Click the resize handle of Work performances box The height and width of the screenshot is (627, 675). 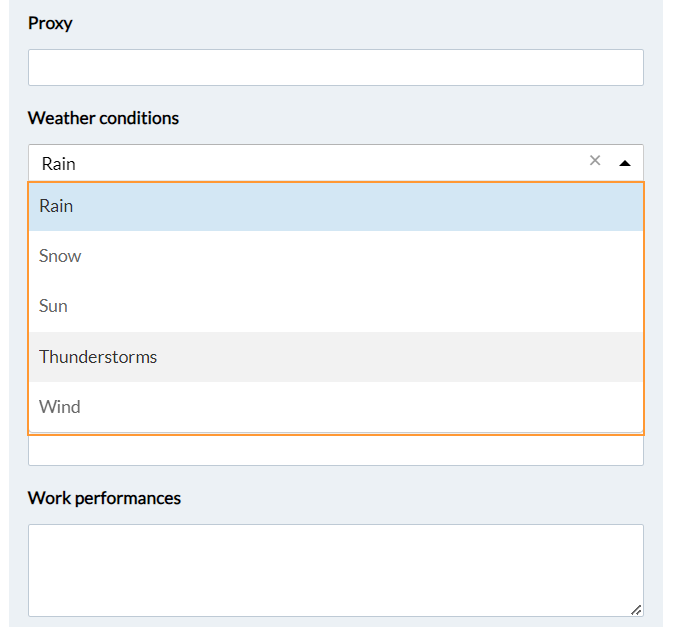click(x=636, y=610)
